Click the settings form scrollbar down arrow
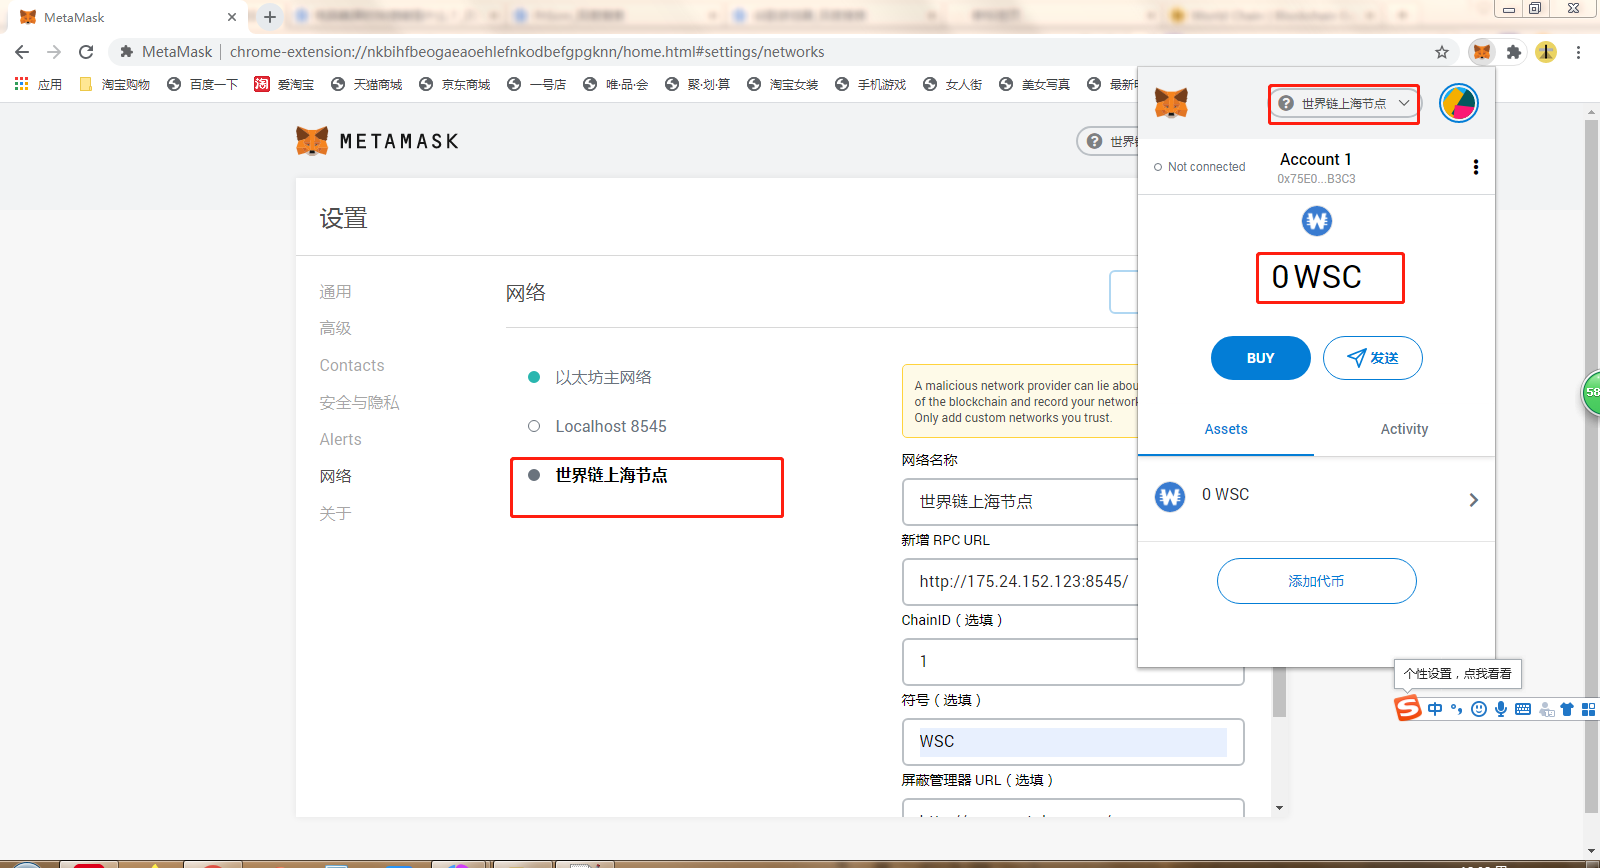The height and width of the screenshot is (868, 1600). tap(1279, 808)
